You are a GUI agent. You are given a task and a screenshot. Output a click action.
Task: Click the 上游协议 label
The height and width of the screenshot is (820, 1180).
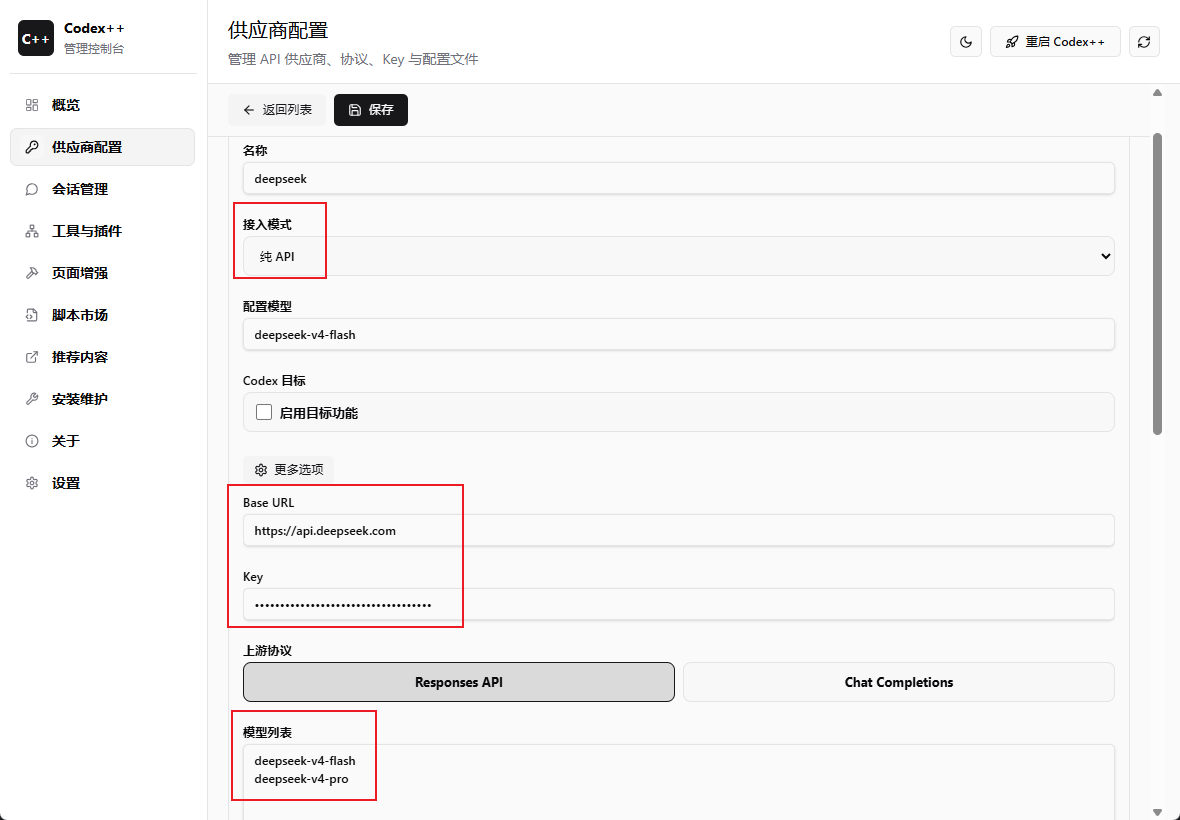(x=267, y=651)
